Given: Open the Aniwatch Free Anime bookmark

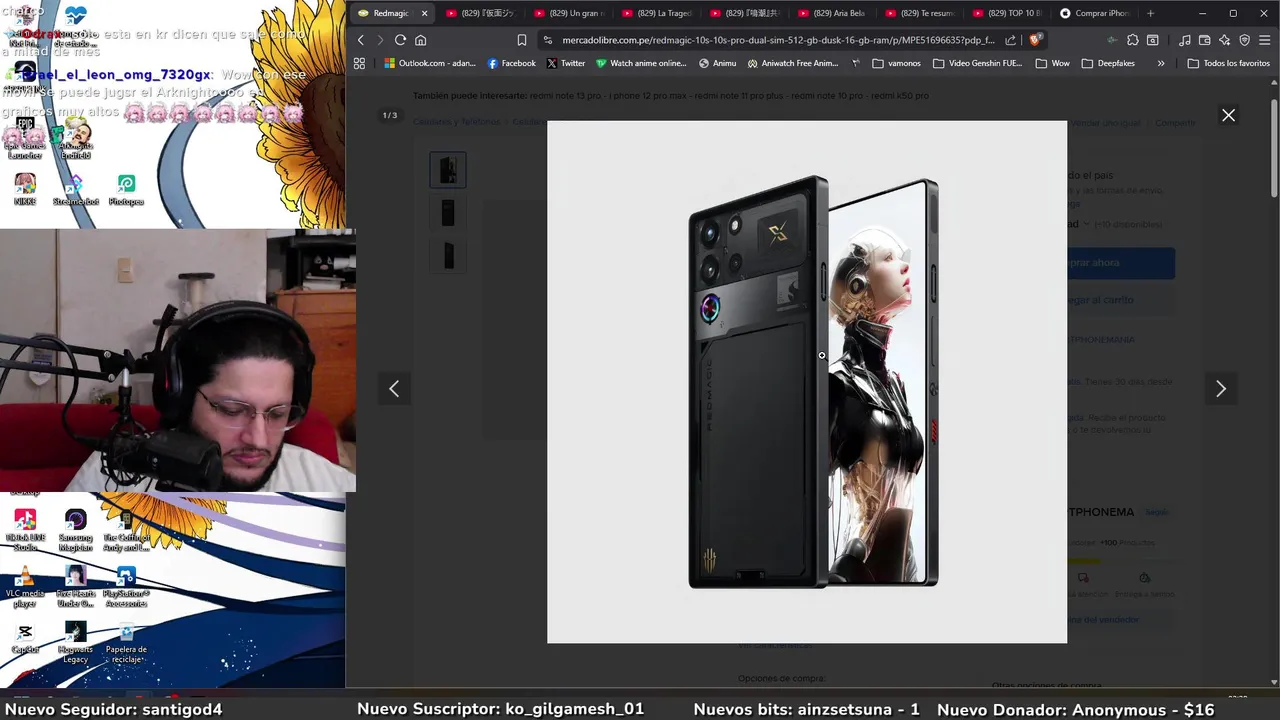Looking at the screenshot, I should pyautogui.click(x=792, y=63).
